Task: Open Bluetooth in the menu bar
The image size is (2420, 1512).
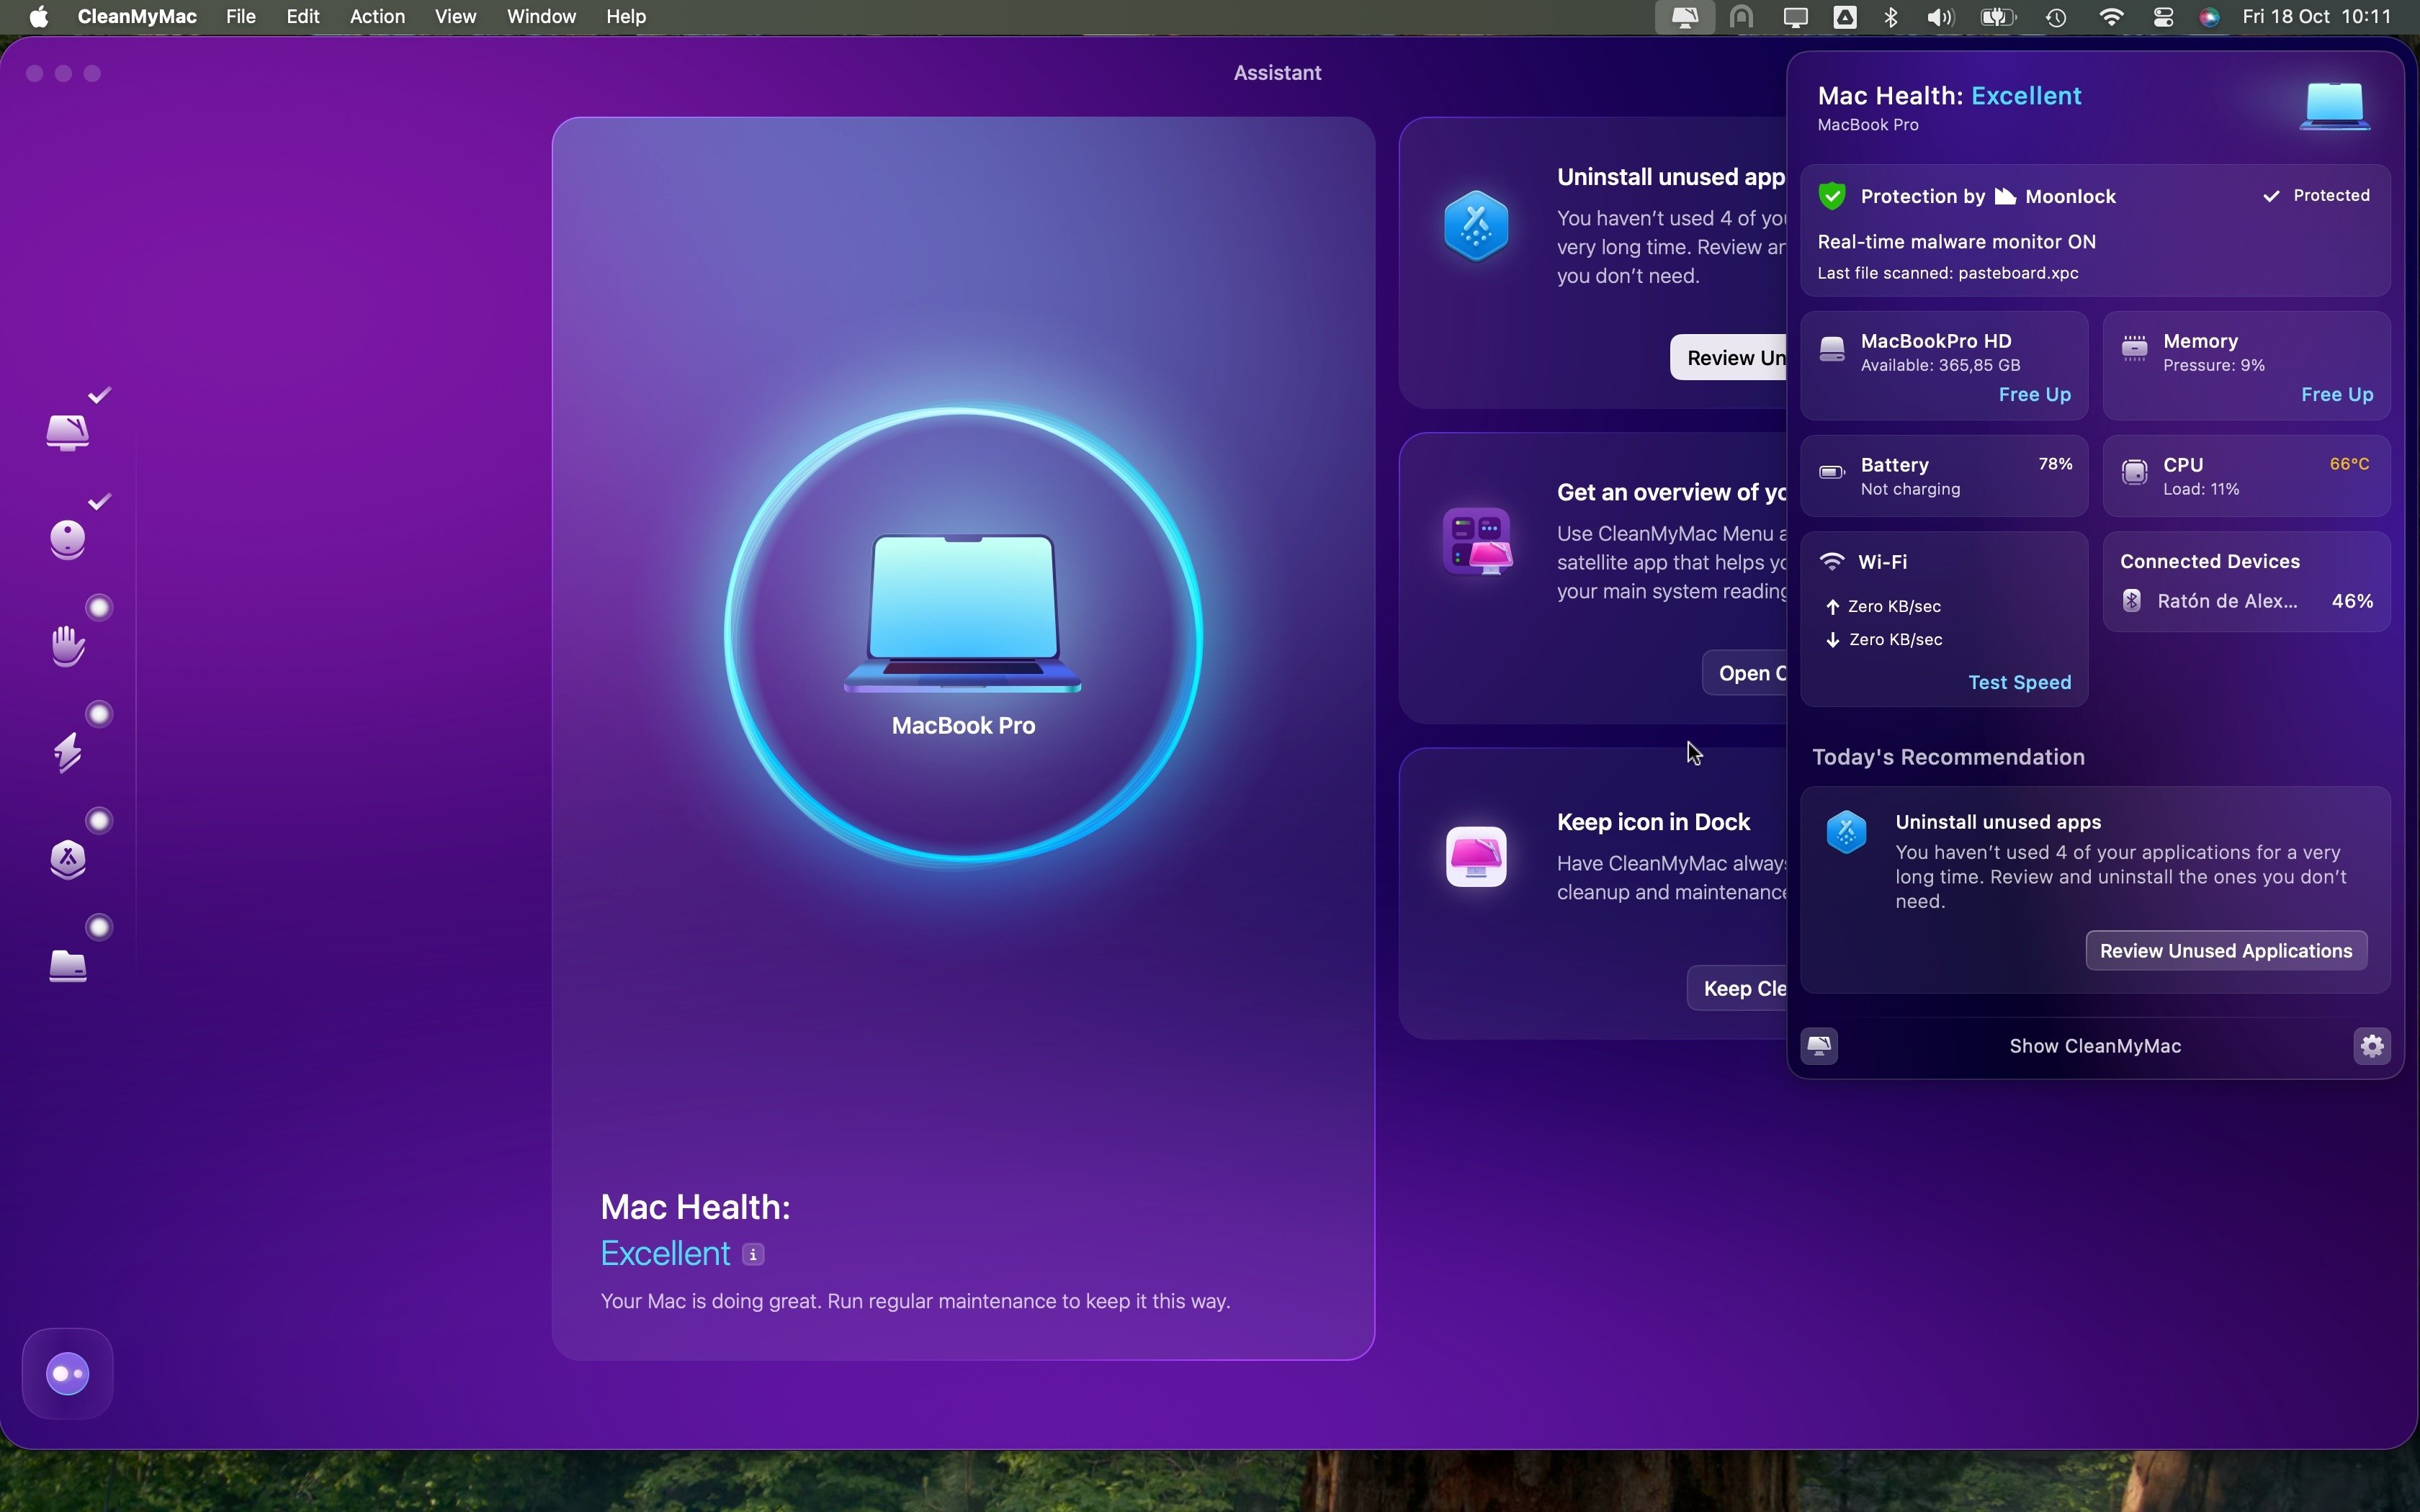Action: (x=1891, y=17)
